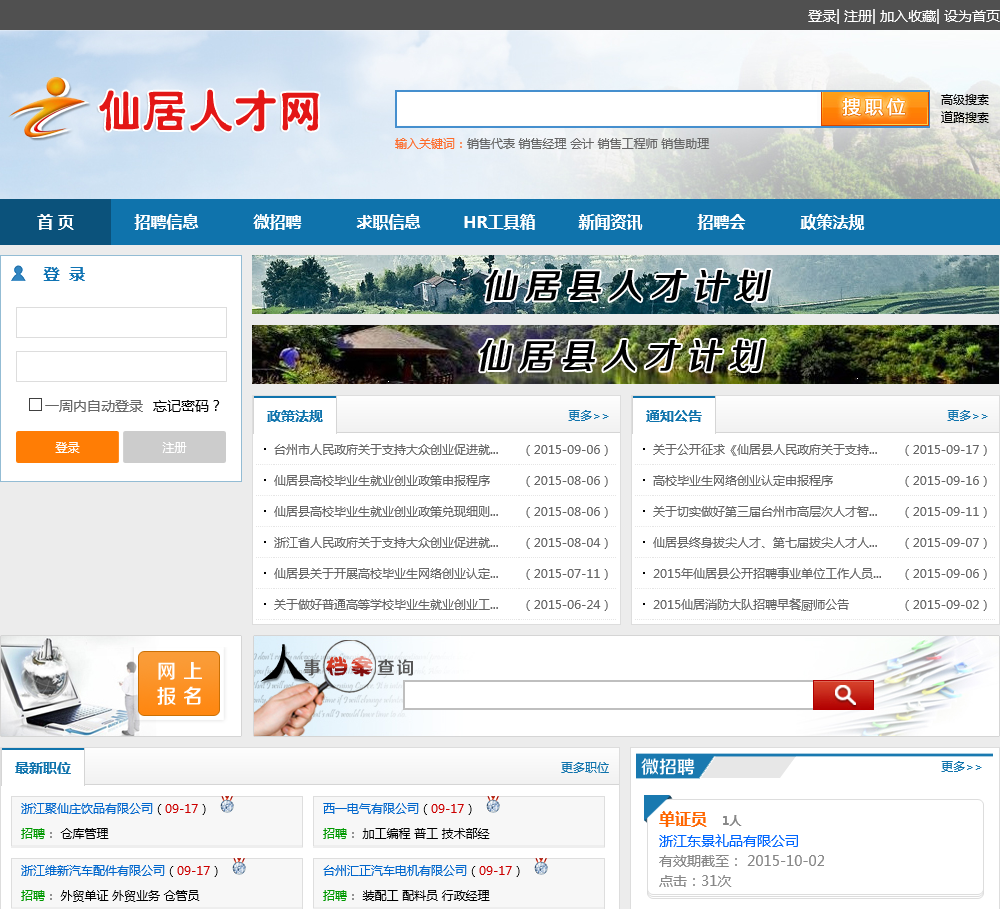The height and width of the screenshot is (909, 1000).
Task: Open 高级搜索 link beside search box
Action: [964, 100]
